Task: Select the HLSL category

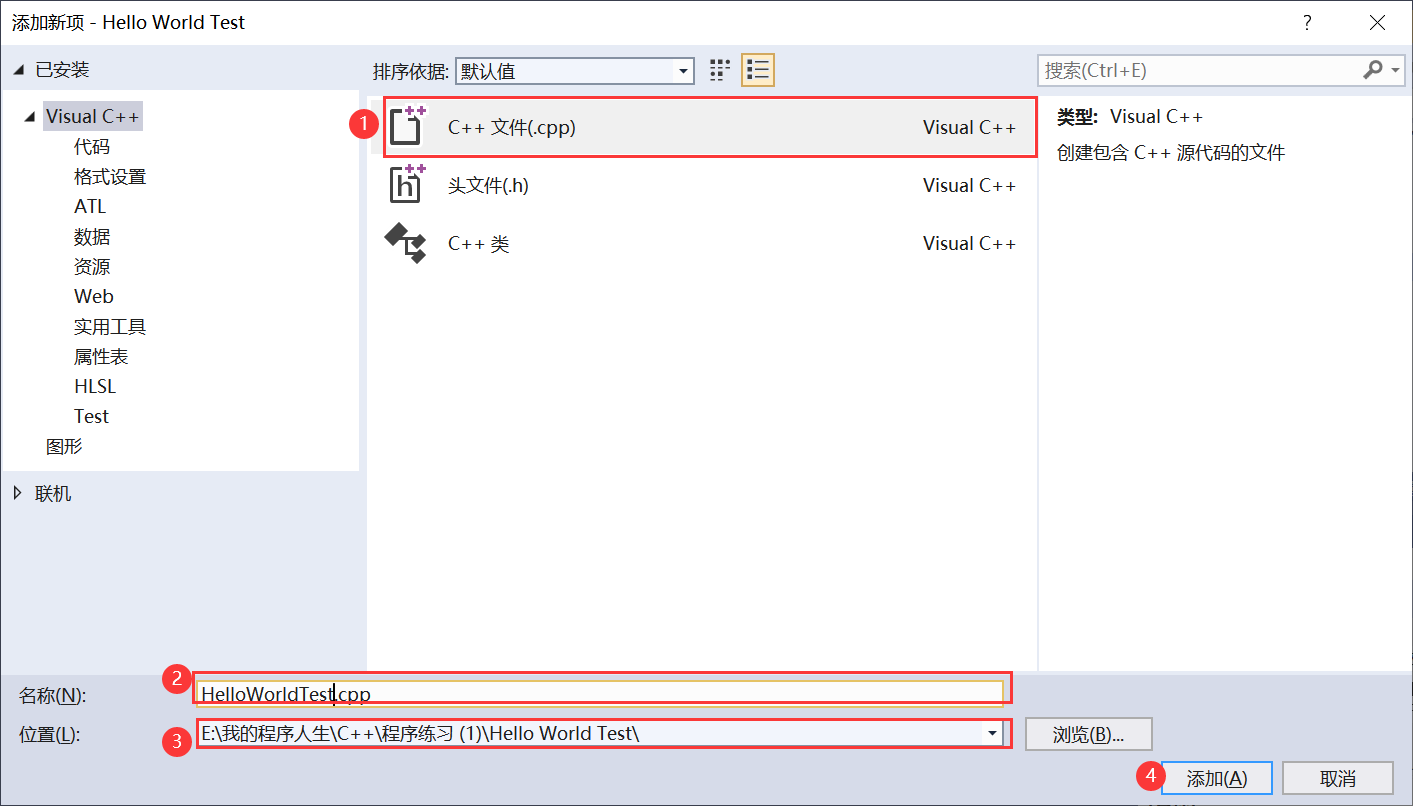Action: pos(95,387)
